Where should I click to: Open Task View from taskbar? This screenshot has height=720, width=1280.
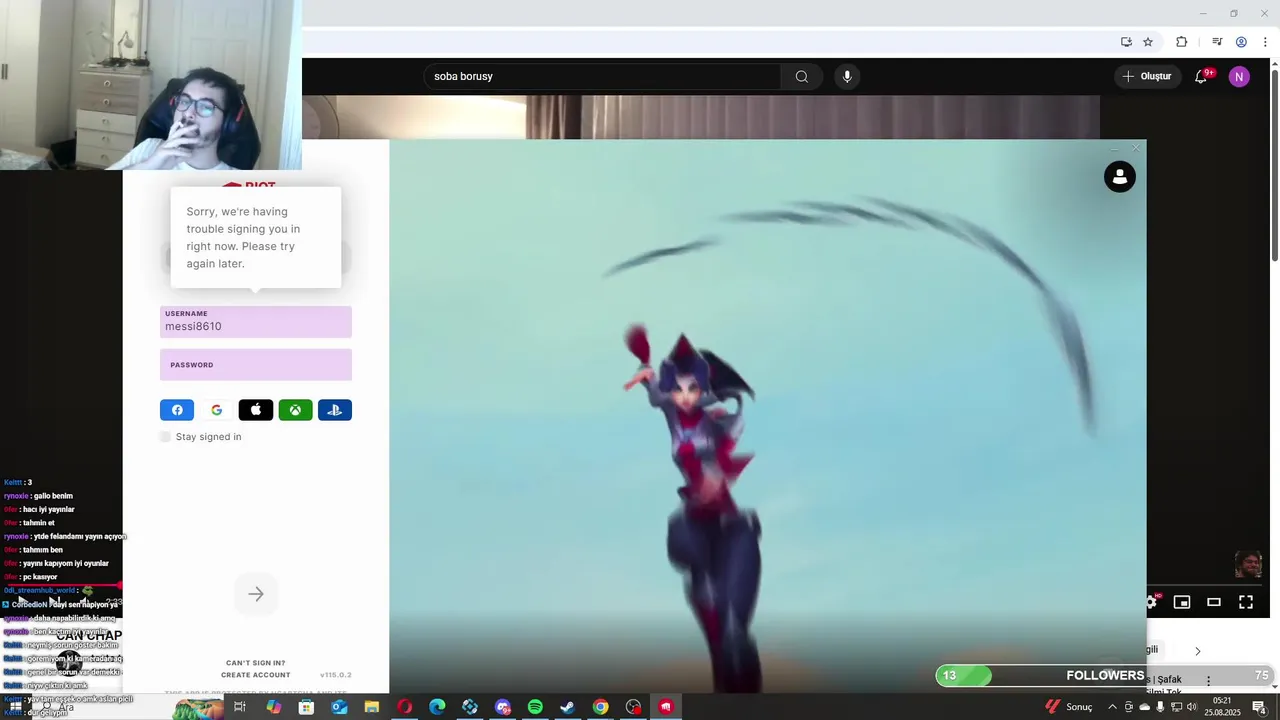[240, 707]
